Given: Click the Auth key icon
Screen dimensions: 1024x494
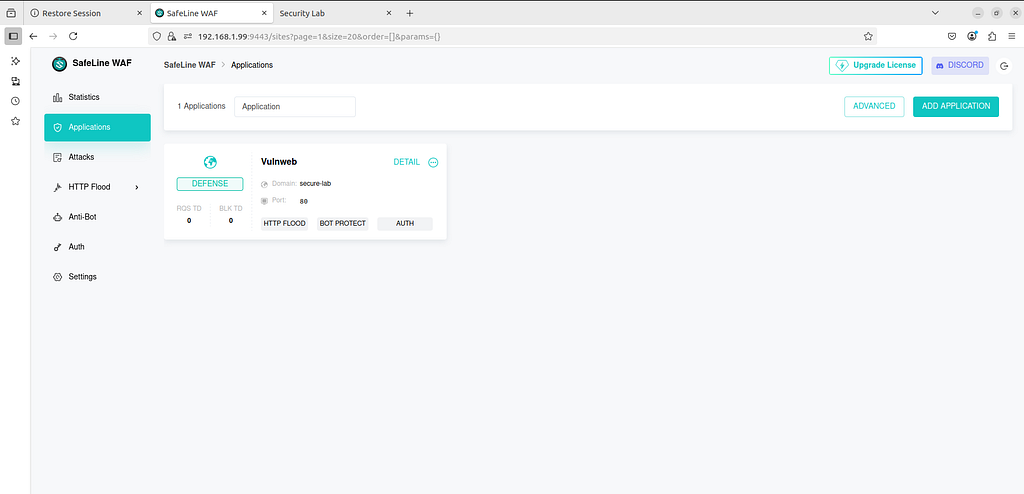Looking at the screenshot, I should 57,248.
